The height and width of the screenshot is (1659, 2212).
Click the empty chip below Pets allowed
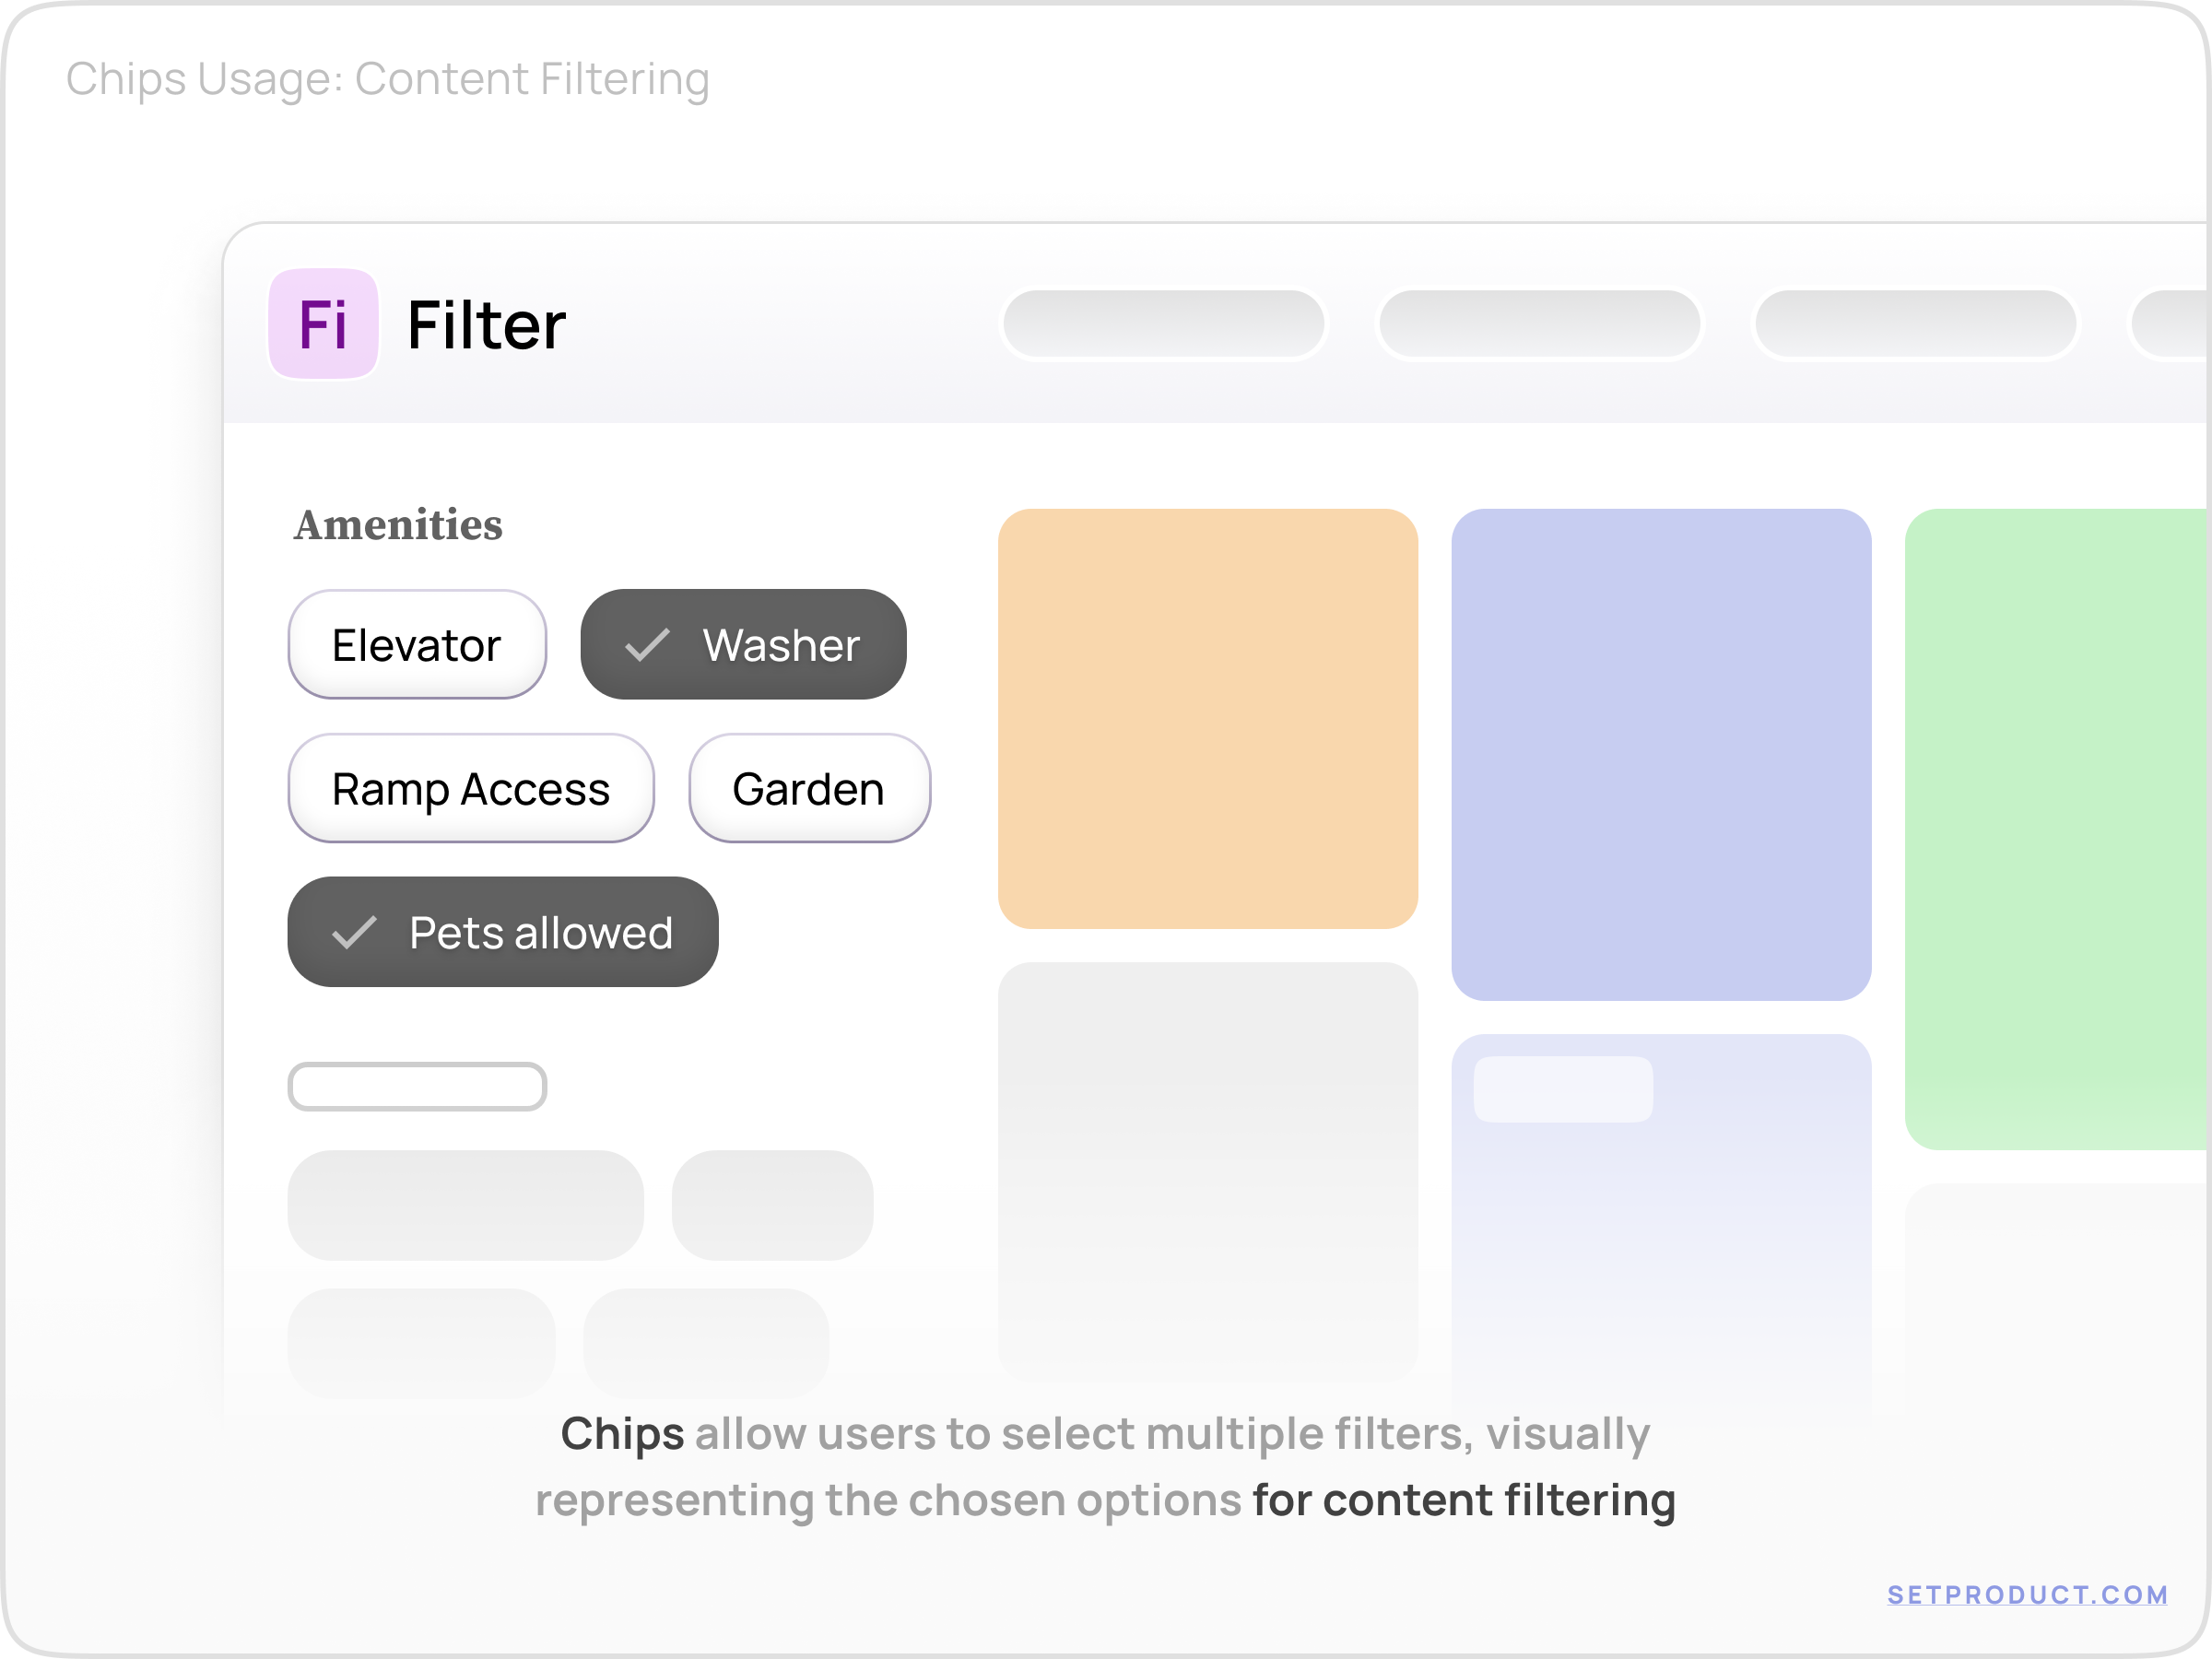point(417,1086)
